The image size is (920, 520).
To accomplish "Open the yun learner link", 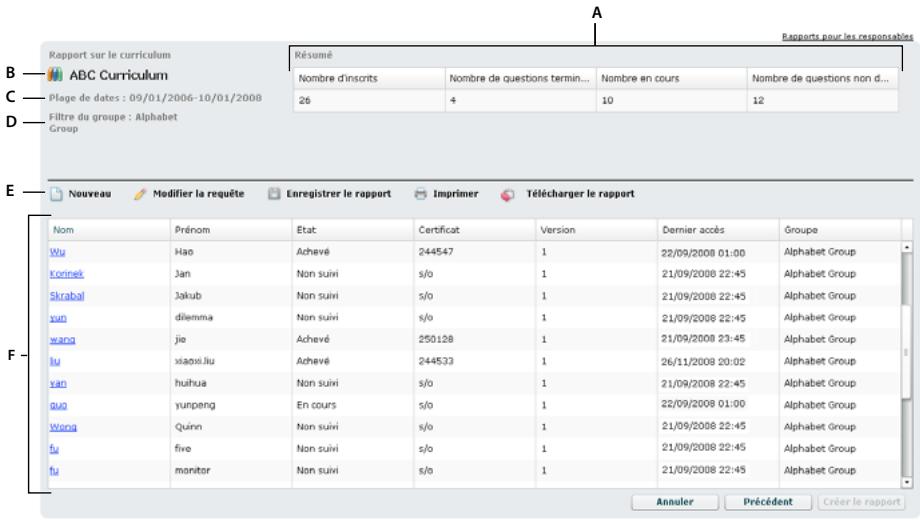I will (x=58, y=318).
